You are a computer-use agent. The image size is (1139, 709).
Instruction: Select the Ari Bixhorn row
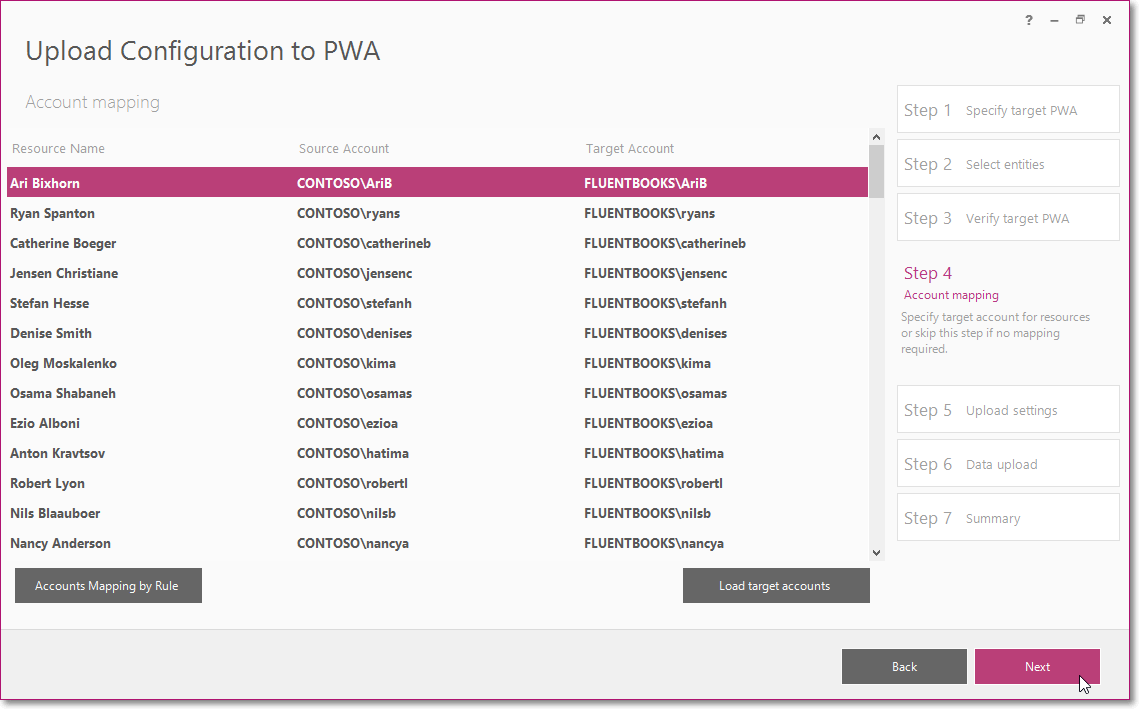[x=437, y=183]
